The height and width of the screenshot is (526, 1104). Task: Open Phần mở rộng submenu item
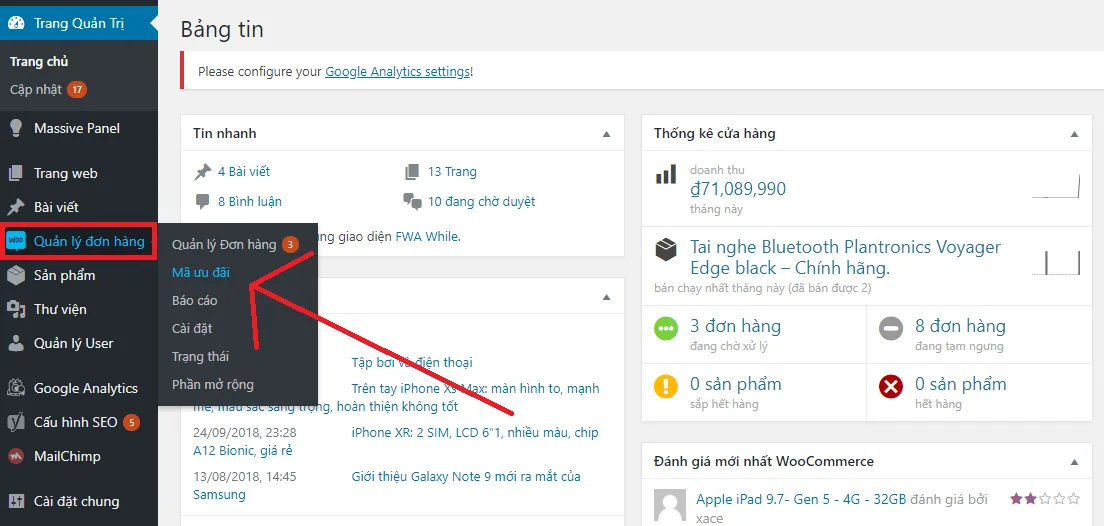[213, 385]
